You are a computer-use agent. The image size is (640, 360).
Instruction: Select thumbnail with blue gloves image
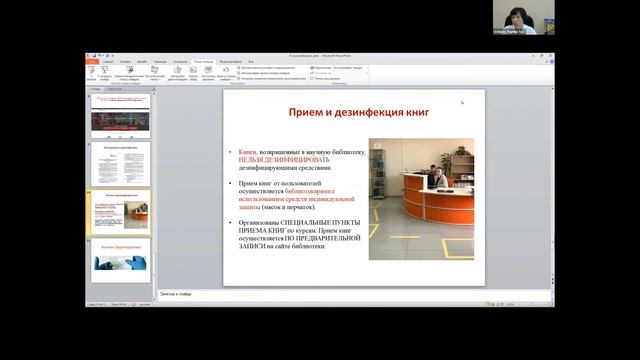[x=120, y=260]
